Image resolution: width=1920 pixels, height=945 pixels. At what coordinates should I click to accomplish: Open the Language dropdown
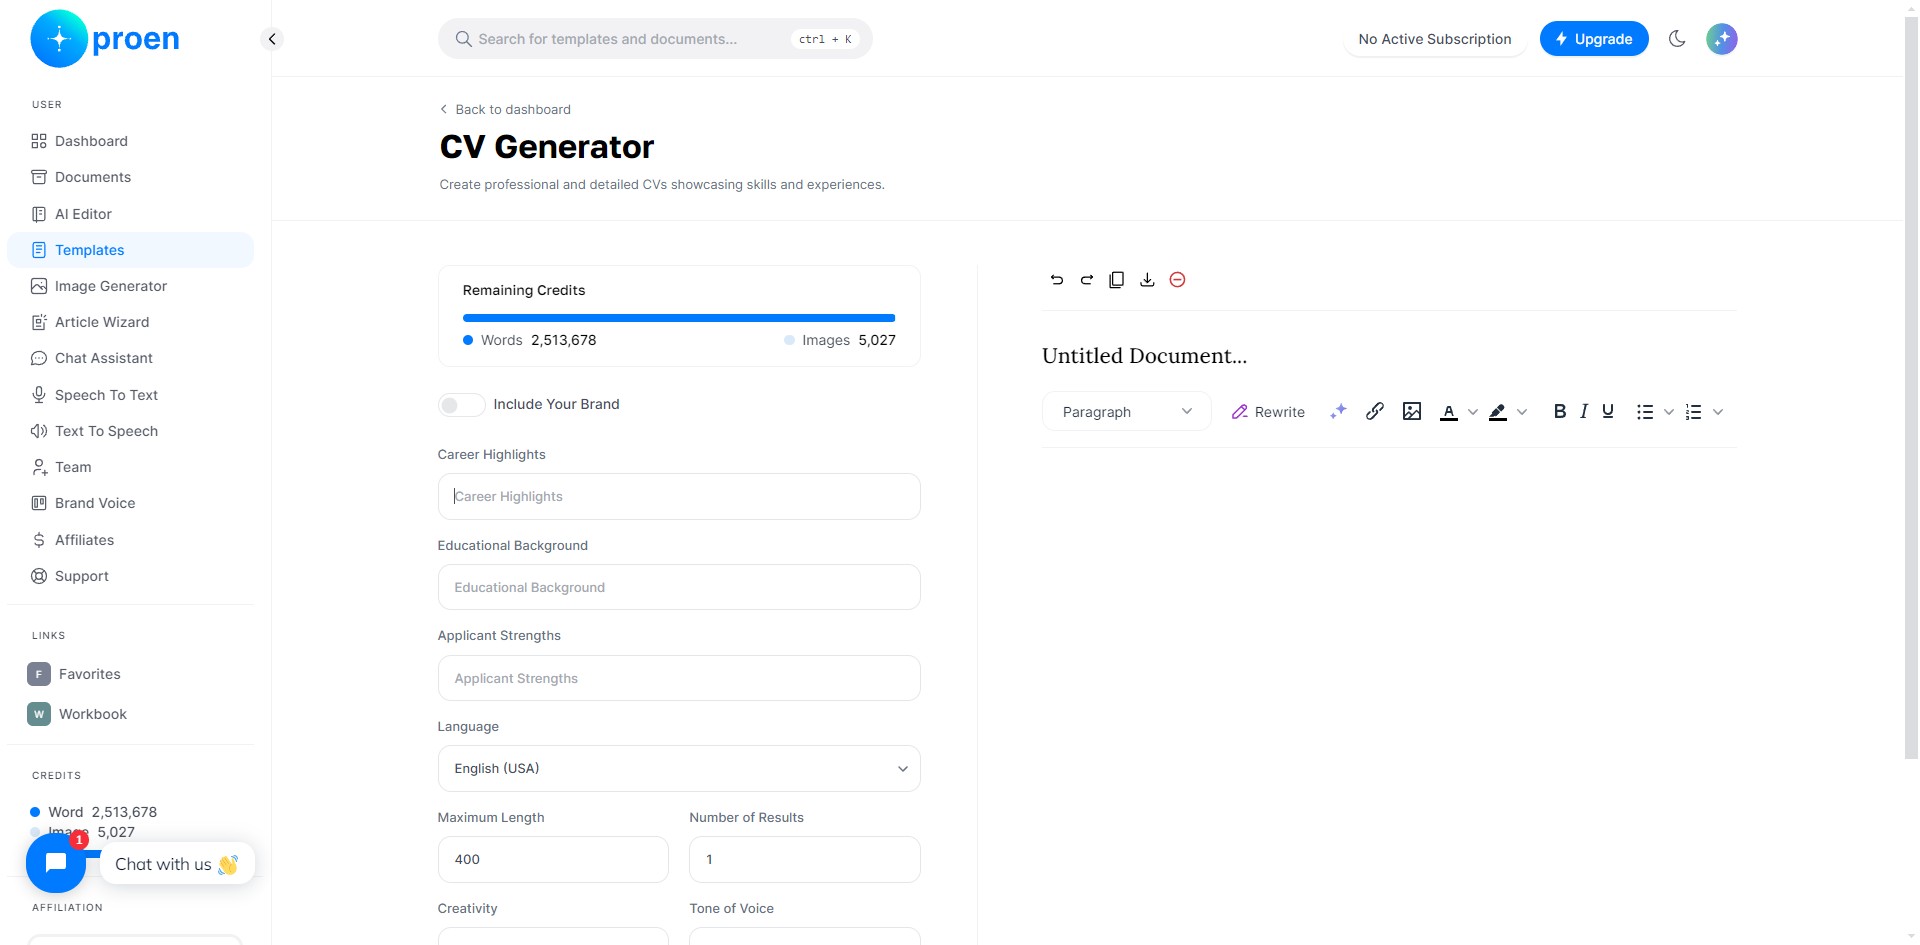click(679, 769)
